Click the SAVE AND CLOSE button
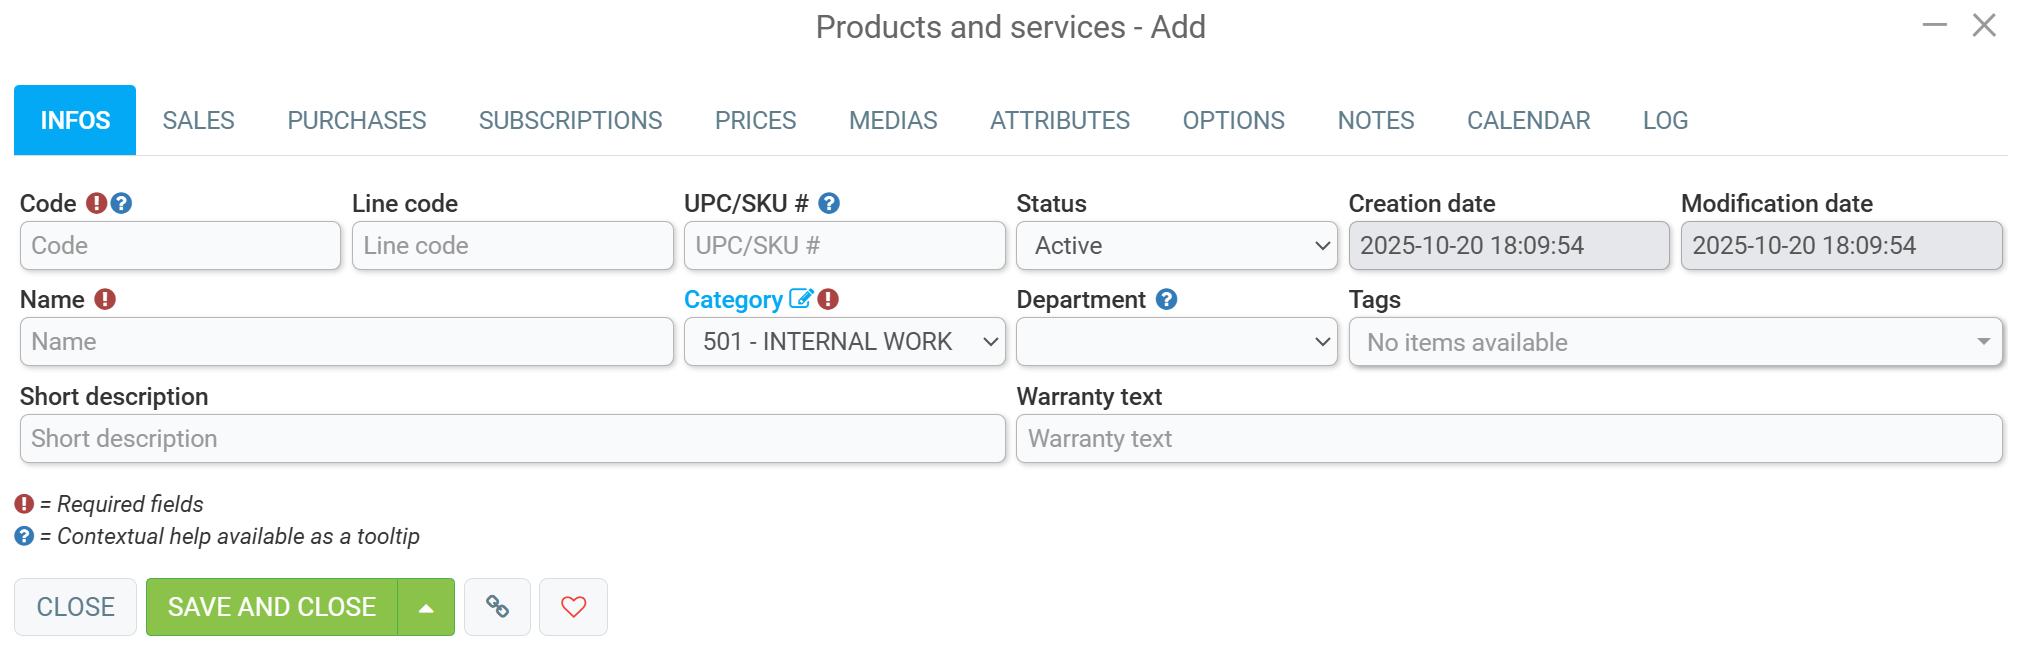Image resolution: width=2017 pixels, height=647 pixels. [272, 607]
